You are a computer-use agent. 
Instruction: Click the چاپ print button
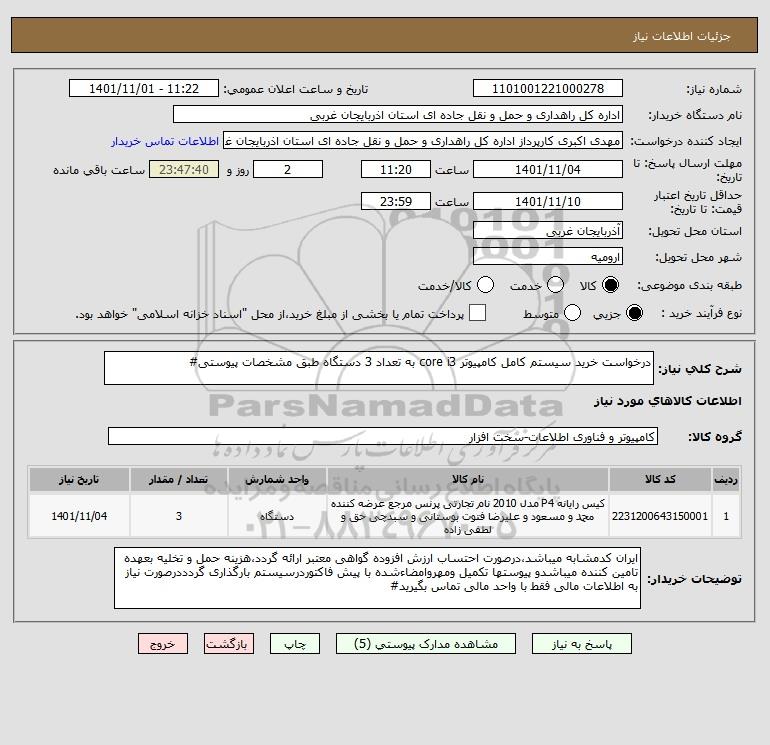(295, 644)
